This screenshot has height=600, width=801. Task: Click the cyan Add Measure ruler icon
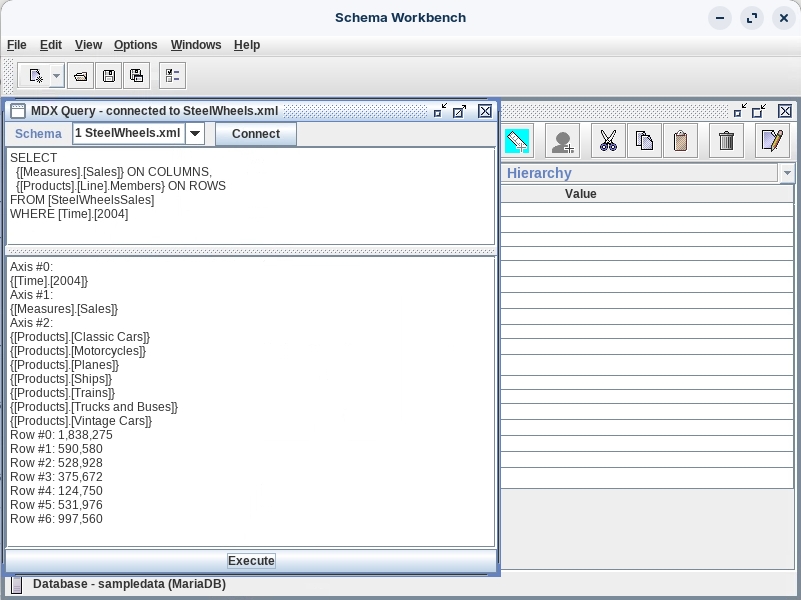pyautogui.click(x=517, y=141)
